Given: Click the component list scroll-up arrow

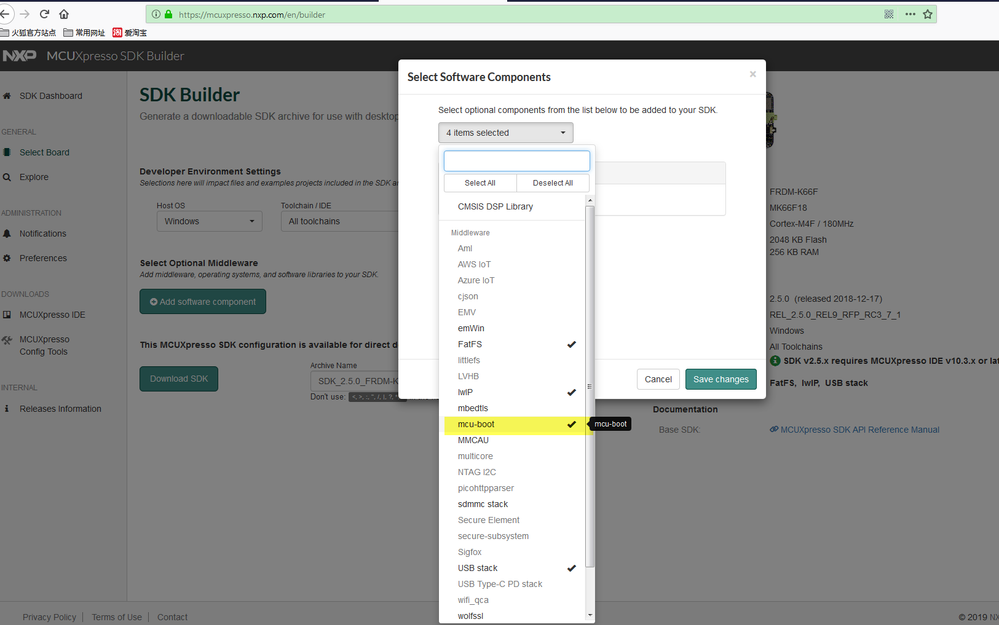Looking at the screenshot, I should click(x=590, y=200).
